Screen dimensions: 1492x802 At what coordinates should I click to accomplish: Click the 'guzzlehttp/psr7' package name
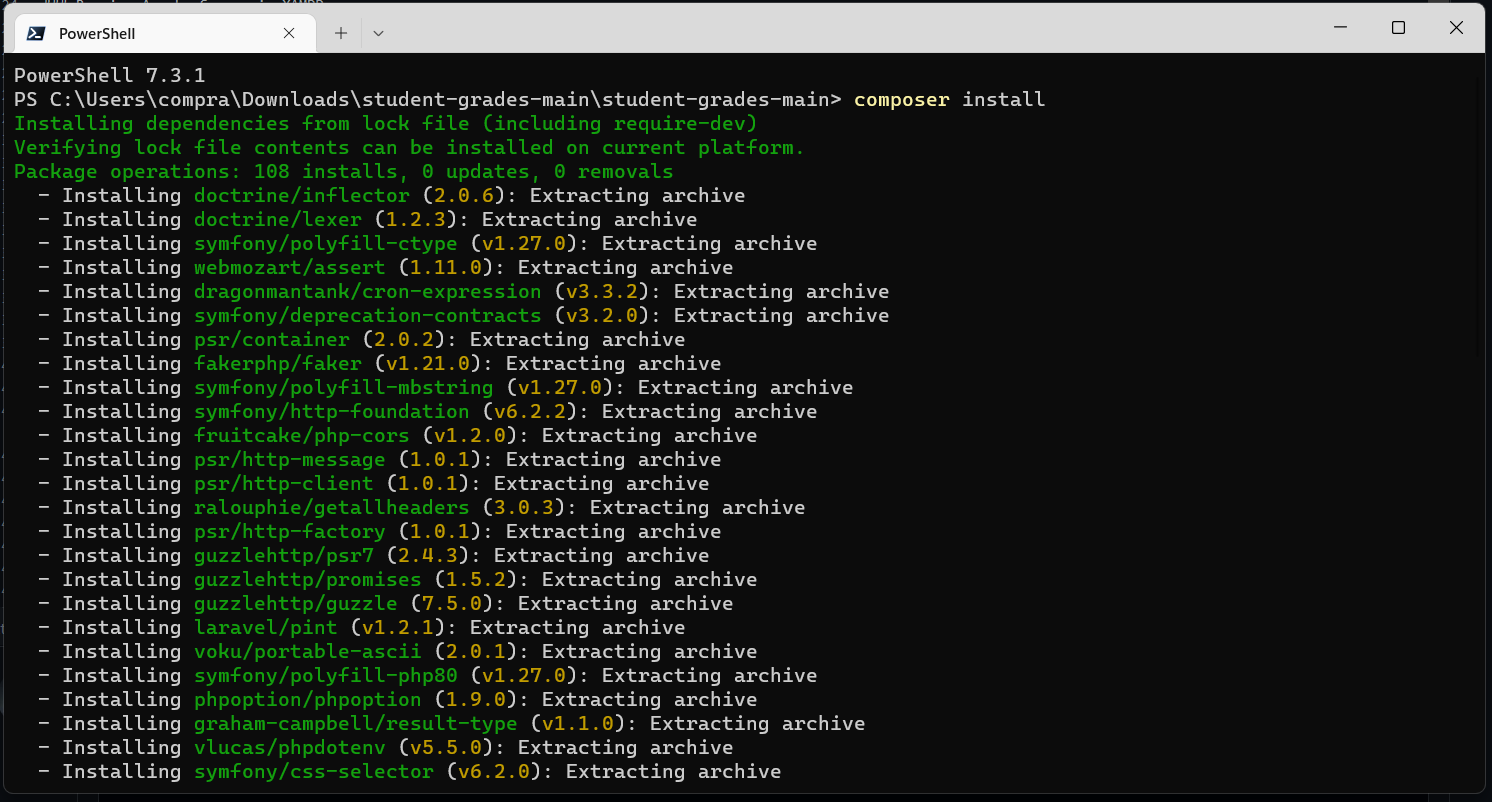click(284, 555)
